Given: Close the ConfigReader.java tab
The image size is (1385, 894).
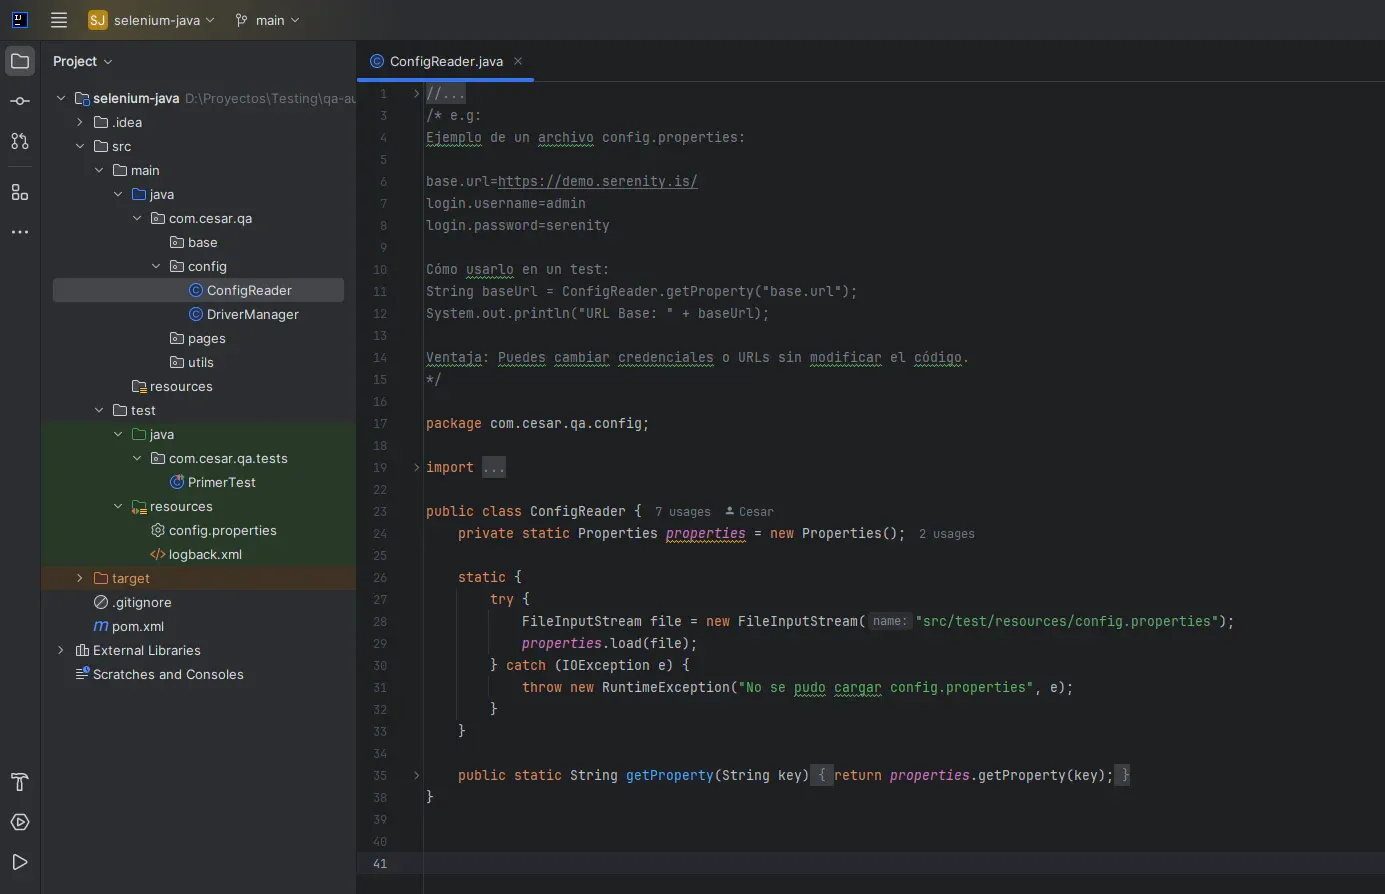Looking at the screenshot, I should pyautogui.click(x=518, y=61).
